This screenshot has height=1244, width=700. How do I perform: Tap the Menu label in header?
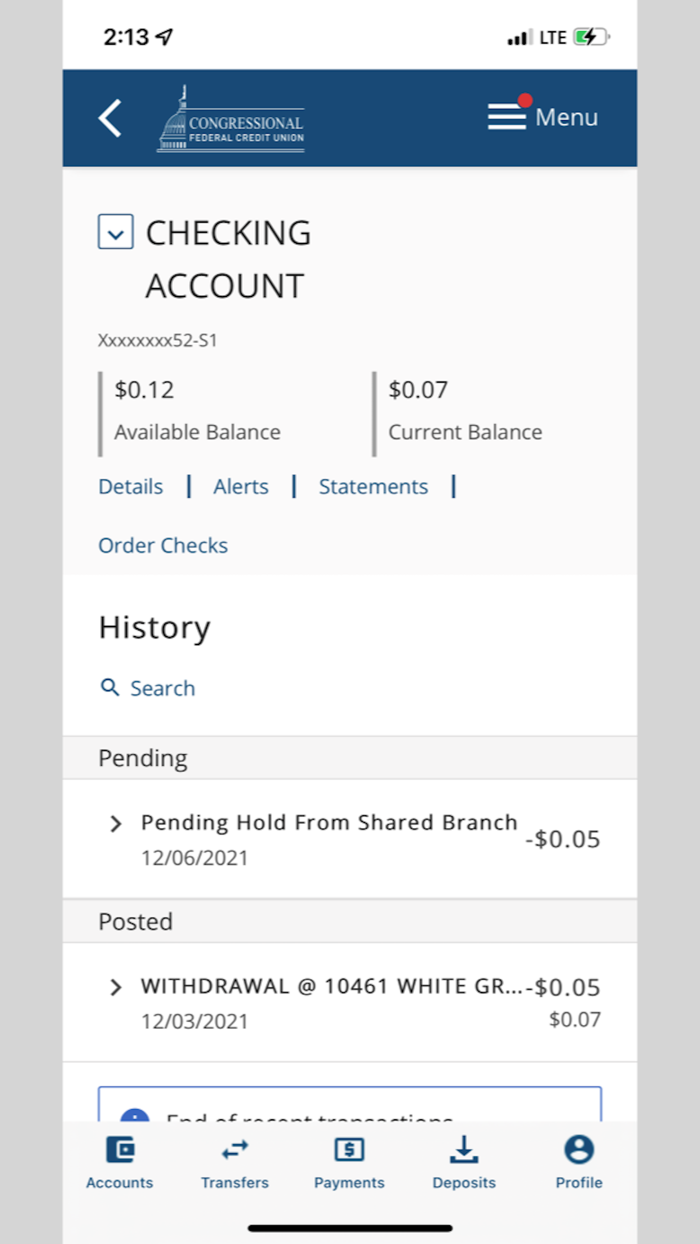coord(566,118)
